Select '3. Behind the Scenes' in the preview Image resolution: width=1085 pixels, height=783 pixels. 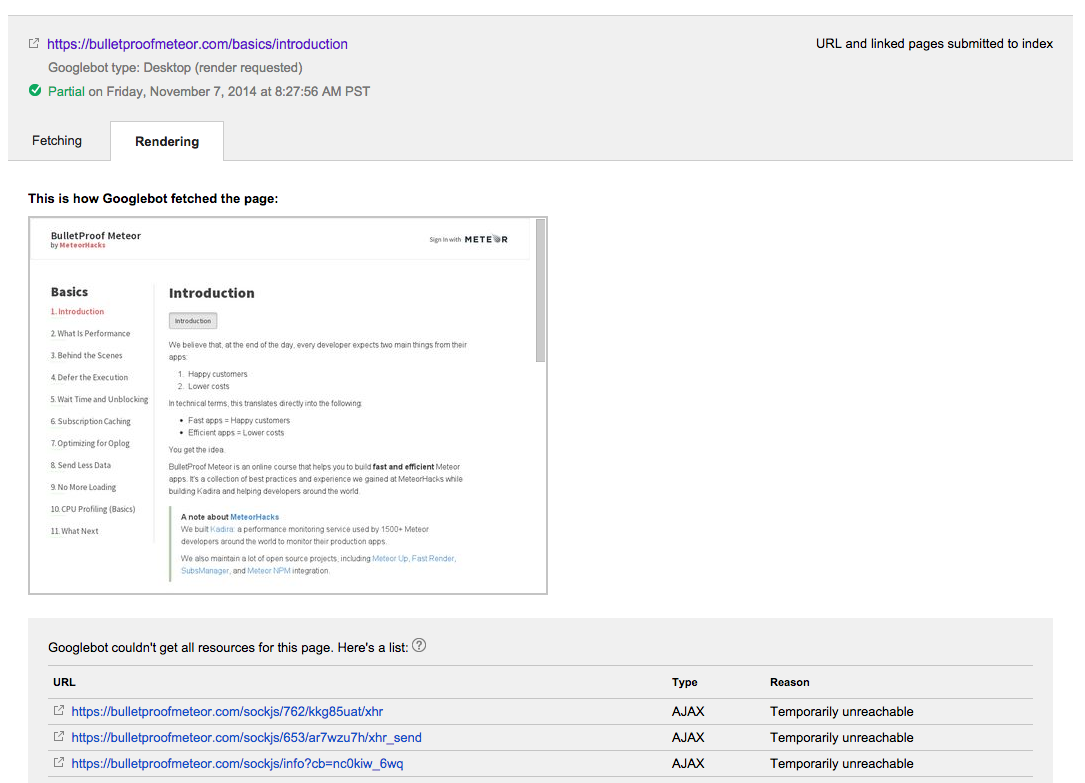point(86,356)
